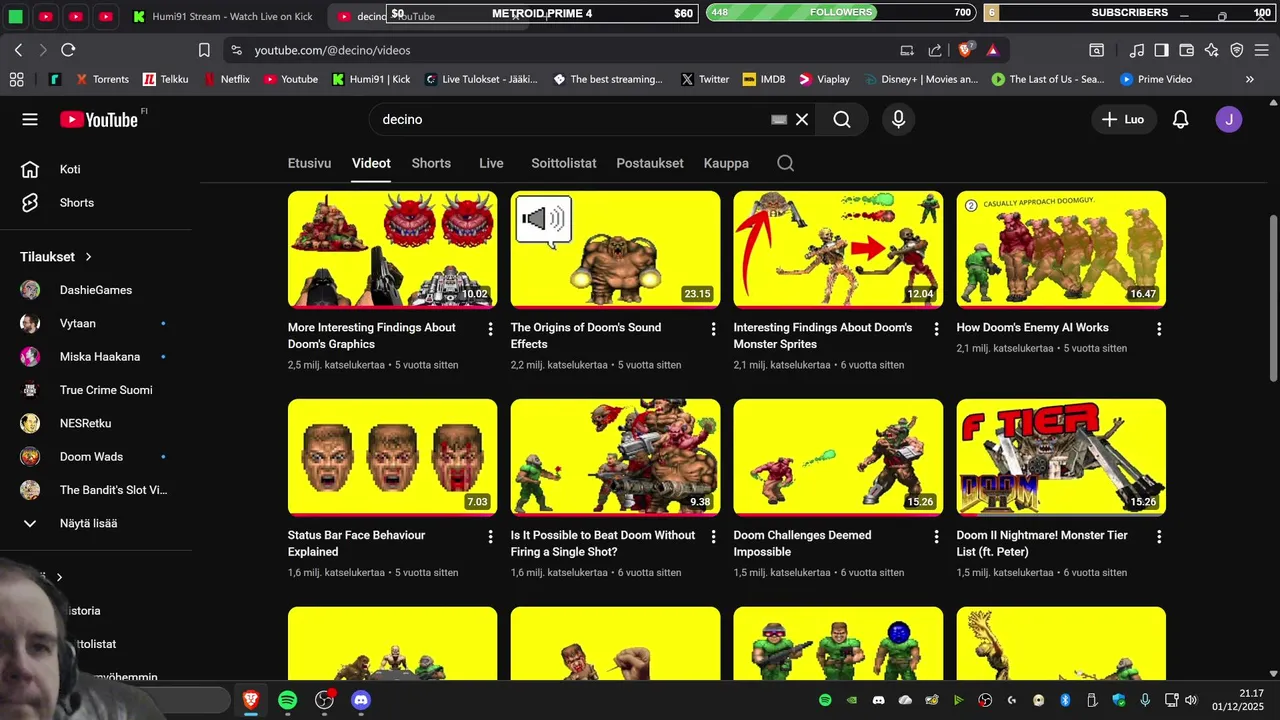Open the Postaukset tab
1280x720 pixels.
650,163
